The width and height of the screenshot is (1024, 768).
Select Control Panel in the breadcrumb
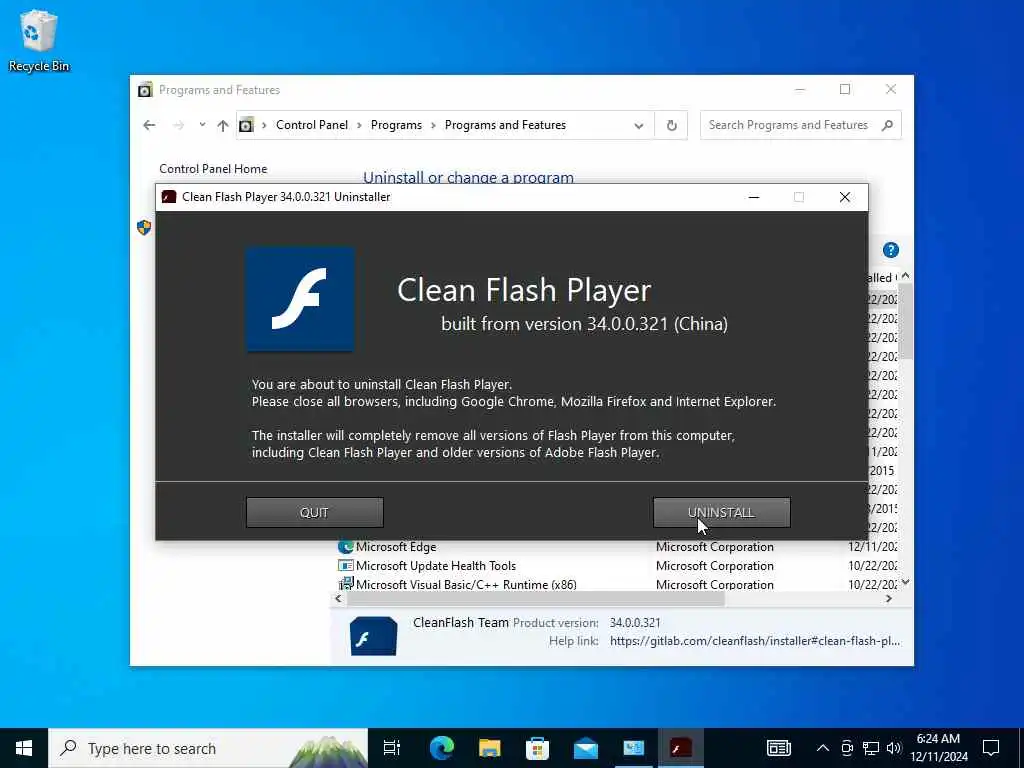coord(312,125)
